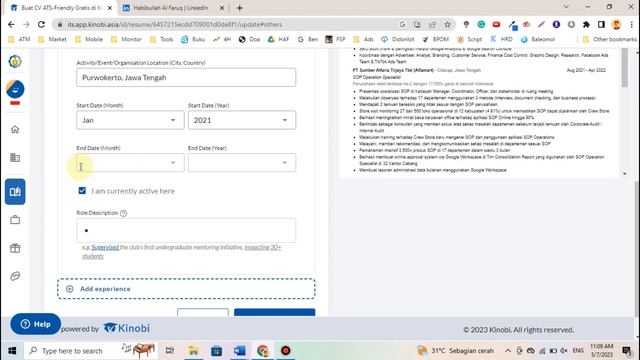Open the End Date month dropdown
This screenshot has width=640, height=360.
(x=130, y=162)
